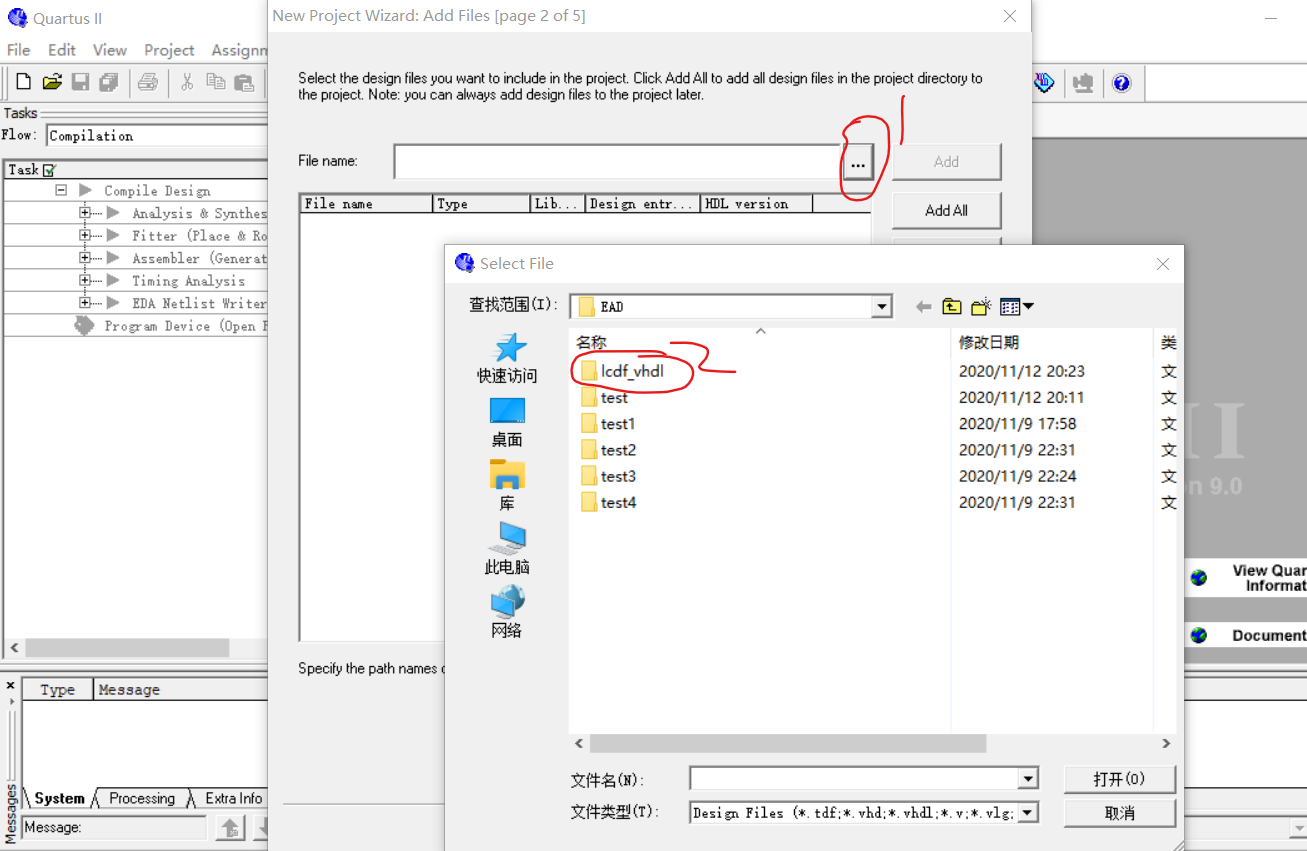This screenshot has width=1307, height=851.
Task: Click the Add All button
Action: point(946,210)
